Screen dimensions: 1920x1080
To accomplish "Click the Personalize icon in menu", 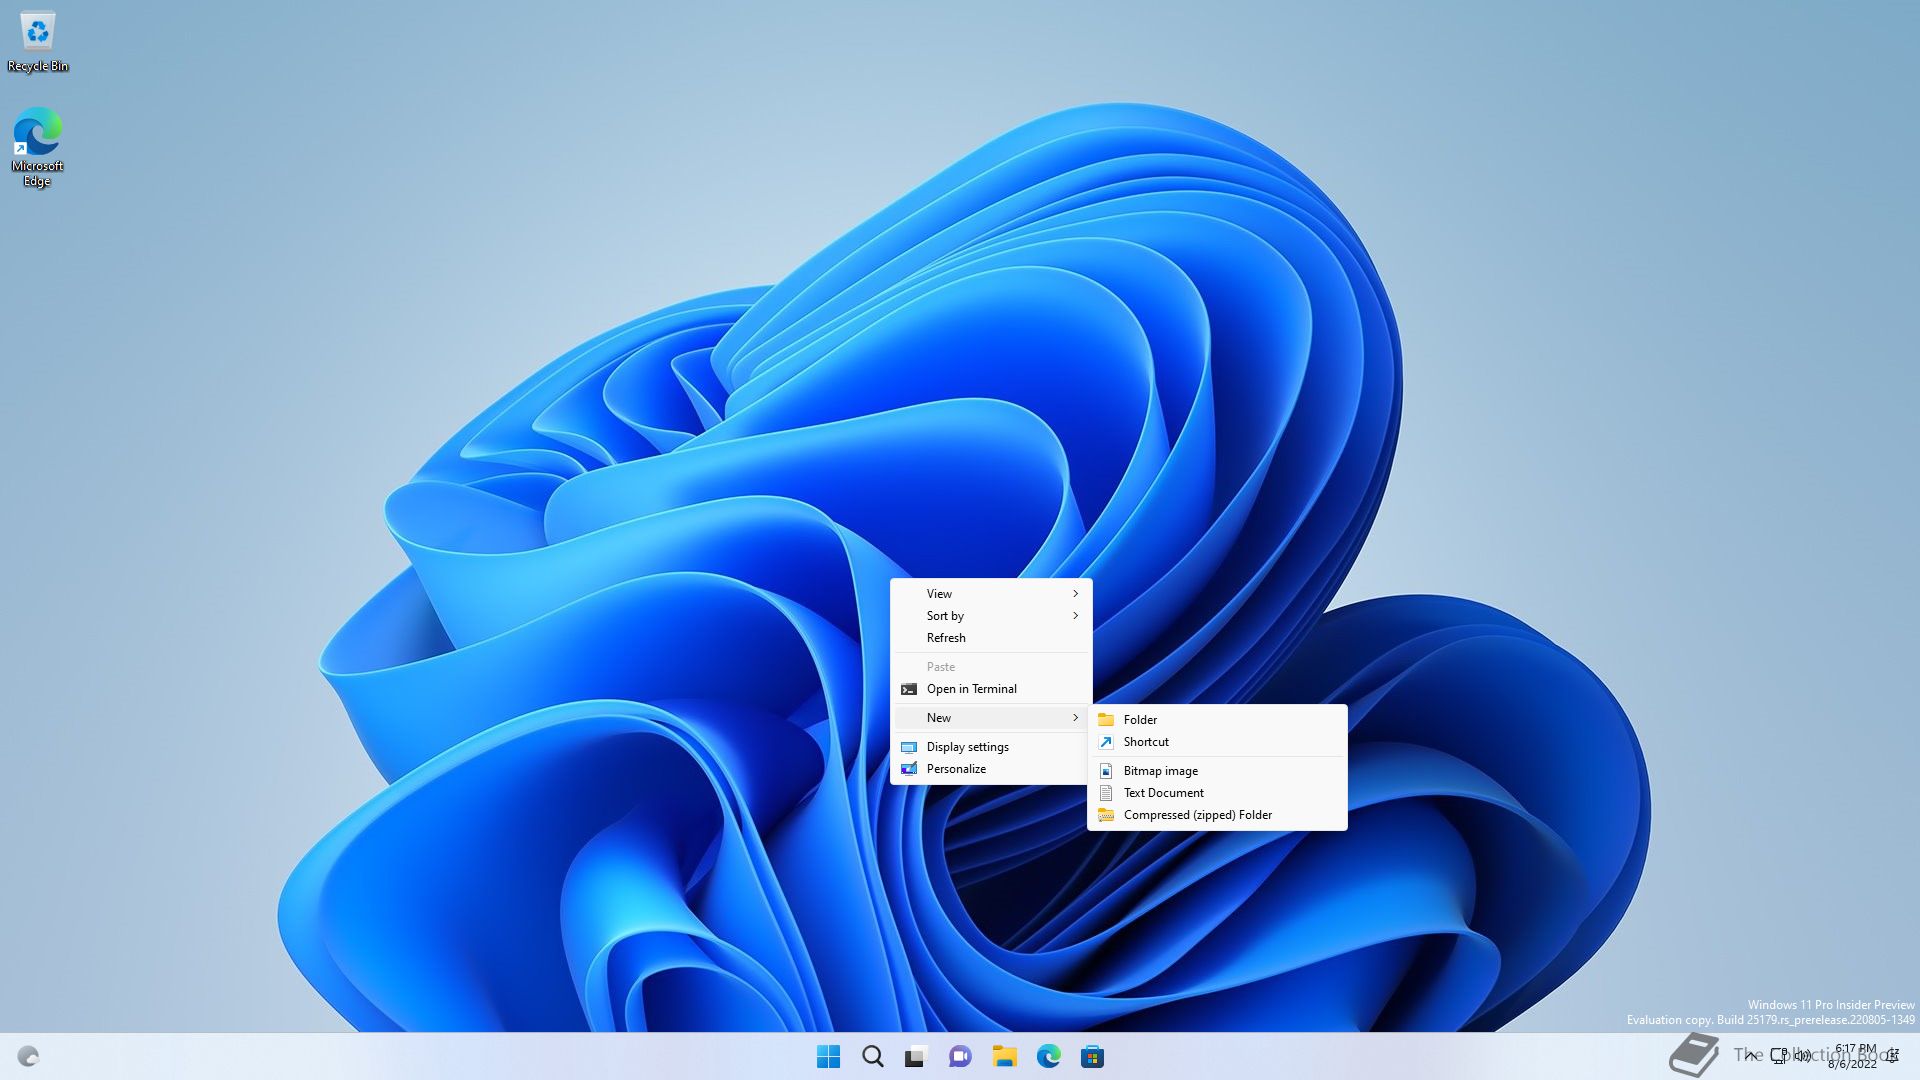I will tap(908, 769).
